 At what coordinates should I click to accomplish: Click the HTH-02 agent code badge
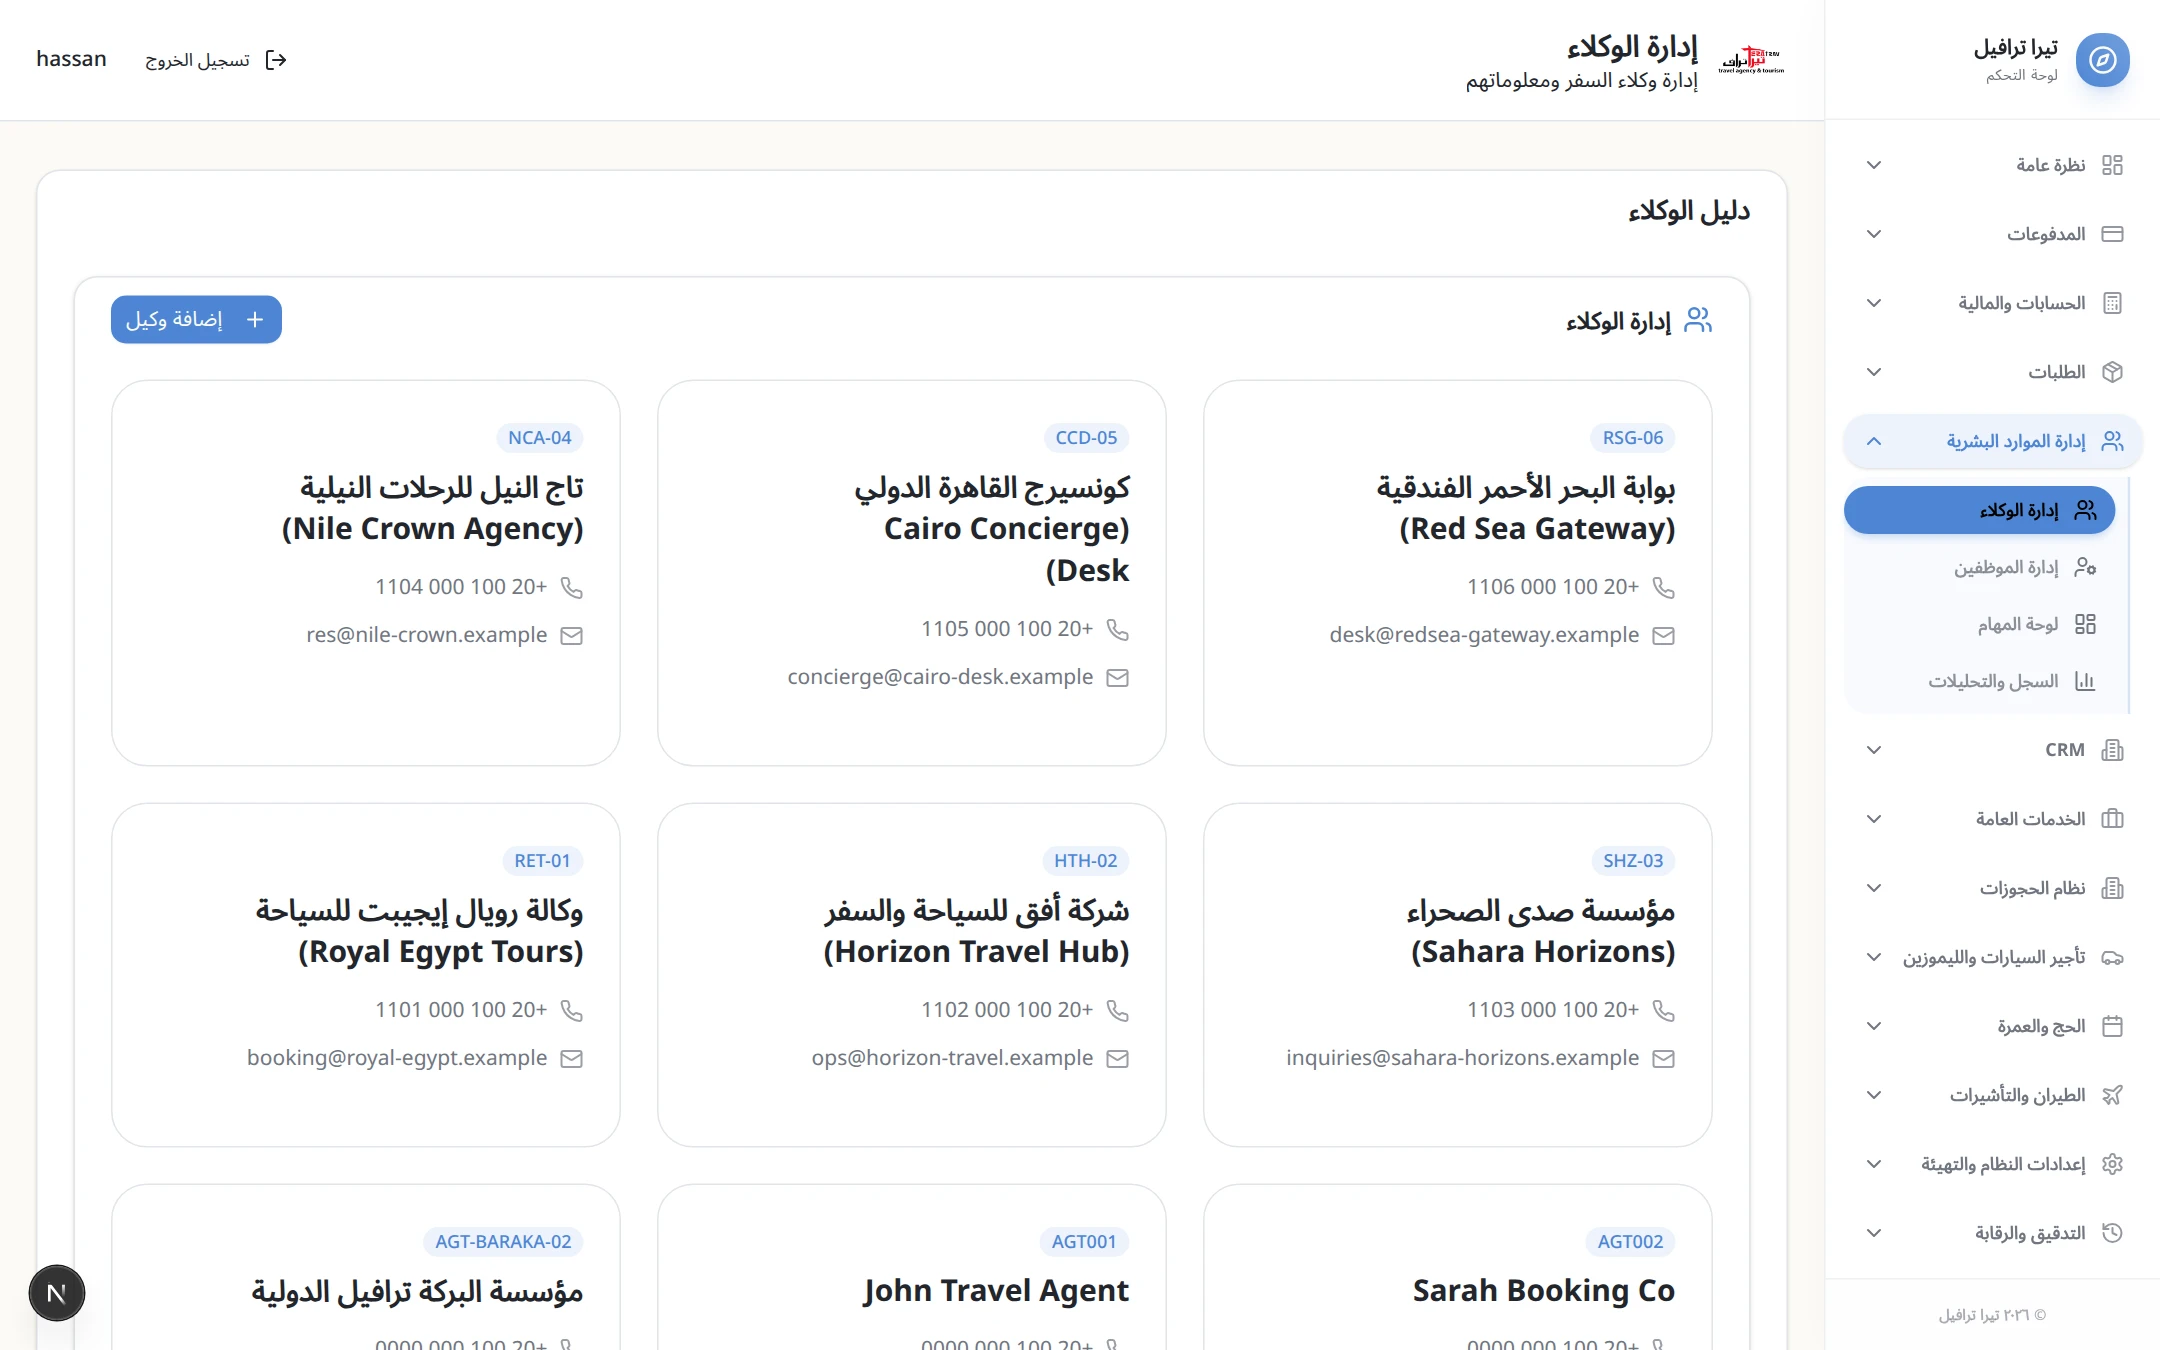pyautogui.click(x=1086, y=860)
